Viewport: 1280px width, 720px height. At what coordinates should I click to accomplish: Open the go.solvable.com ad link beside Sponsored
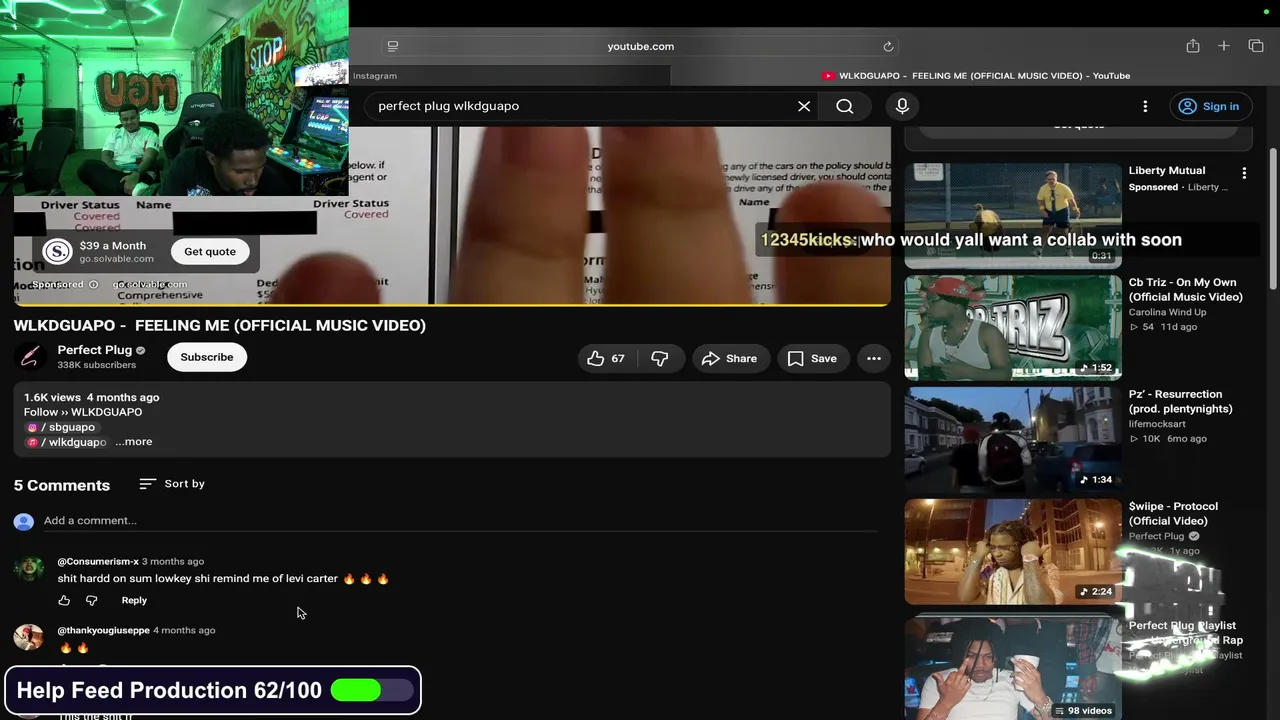pyautogui.click(x=150, y=285)
